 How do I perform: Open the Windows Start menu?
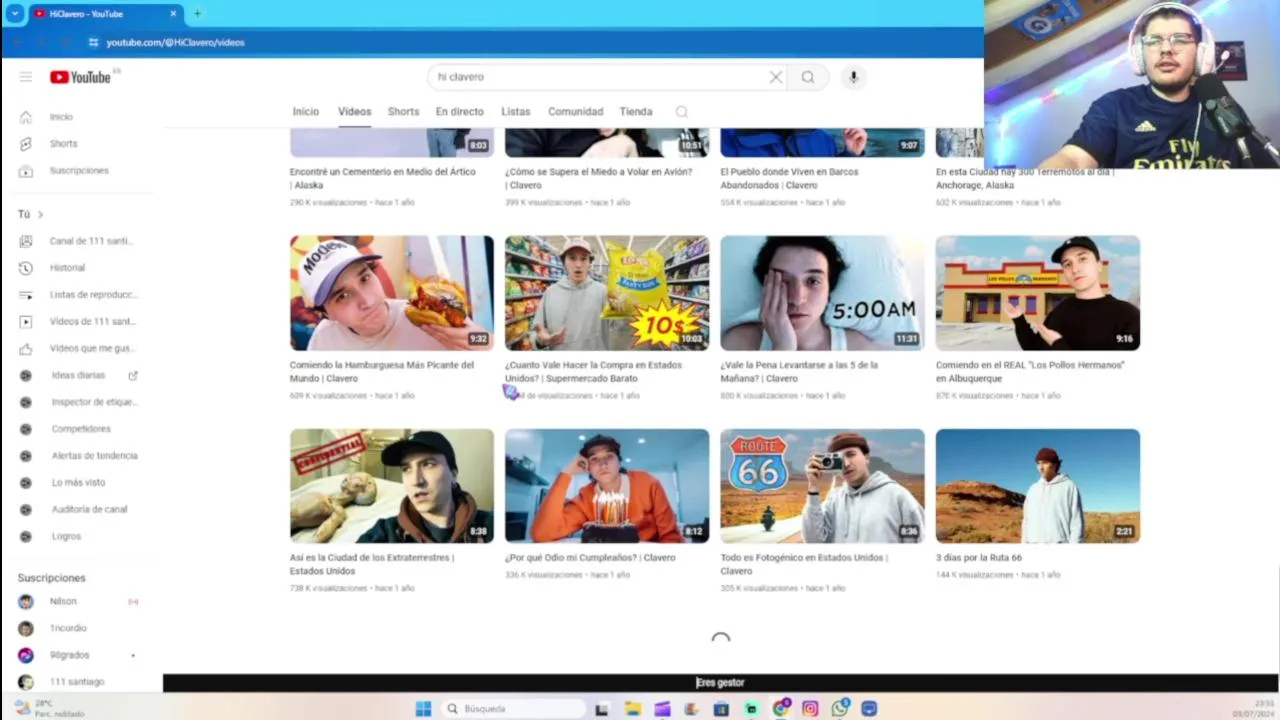click(x=423, y=708)
